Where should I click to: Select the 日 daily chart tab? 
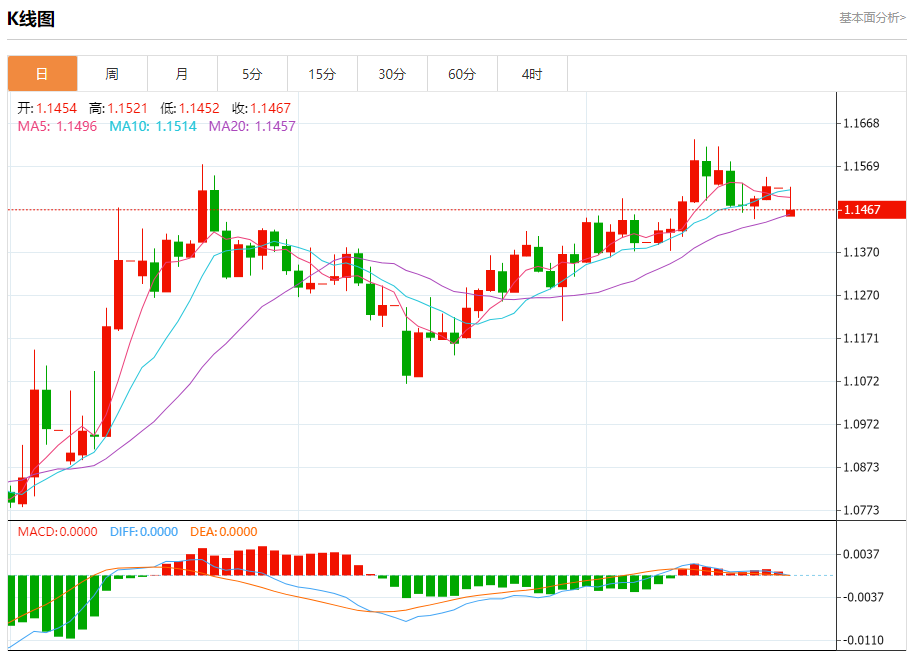pos(42,74)
